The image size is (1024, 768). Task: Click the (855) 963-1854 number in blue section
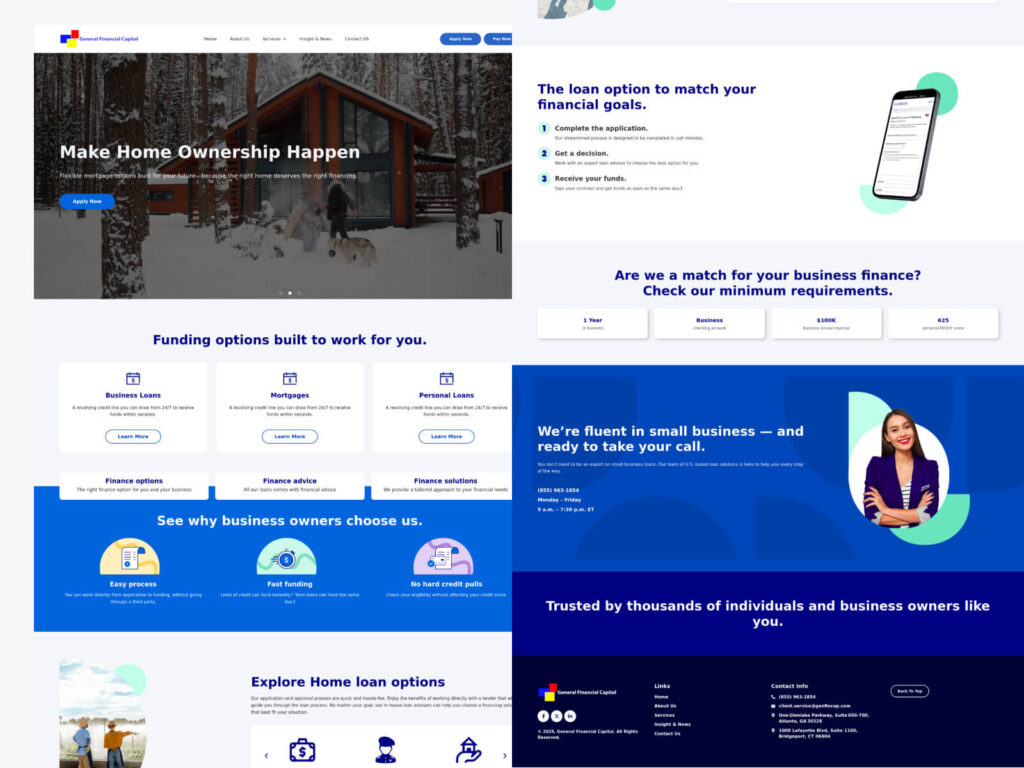tap(558, 490)
